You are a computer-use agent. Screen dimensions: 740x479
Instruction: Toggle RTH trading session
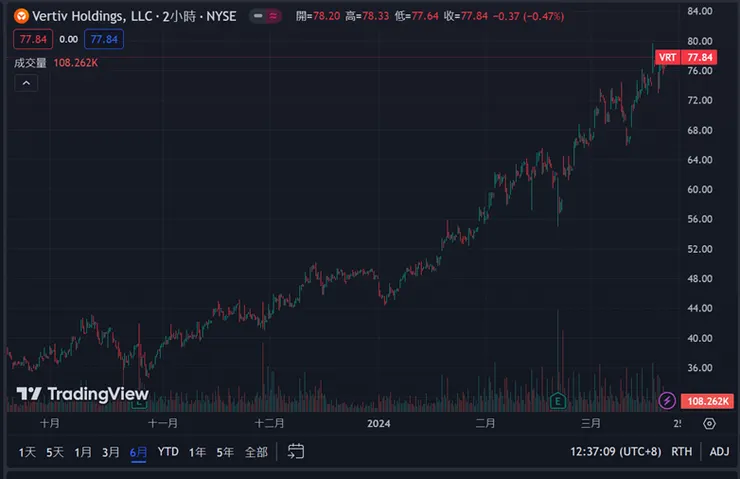tap(681, 452)
